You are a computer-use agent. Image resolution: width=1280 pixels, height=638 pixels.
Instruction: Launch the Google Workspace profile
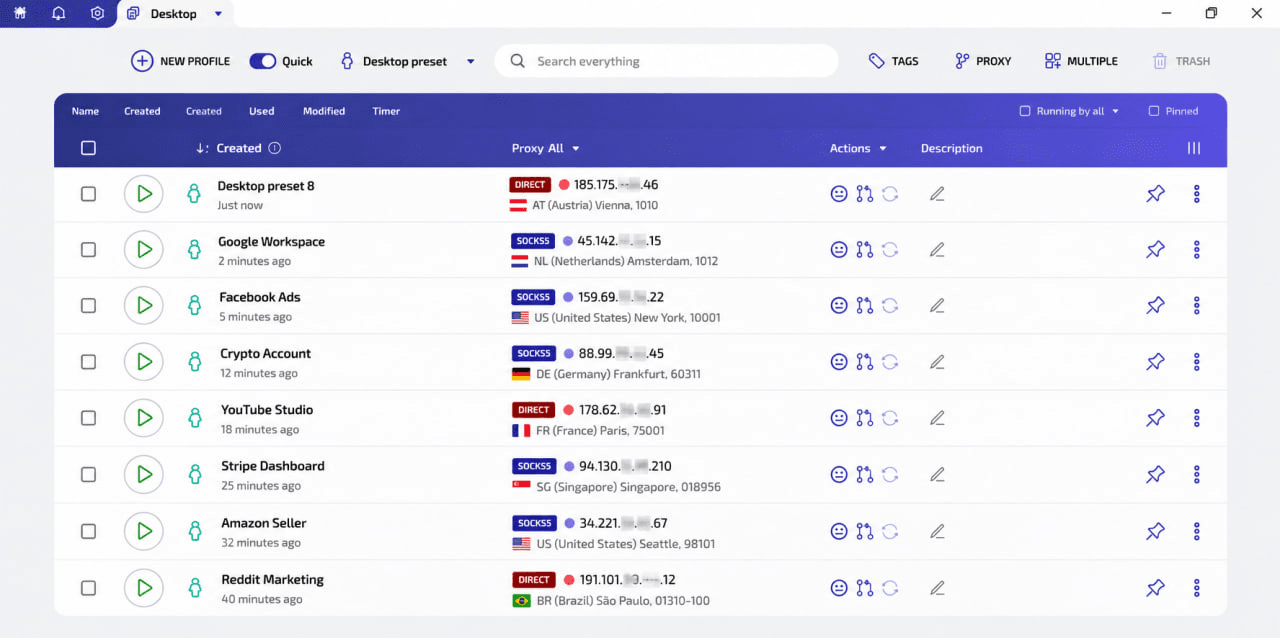144,250
